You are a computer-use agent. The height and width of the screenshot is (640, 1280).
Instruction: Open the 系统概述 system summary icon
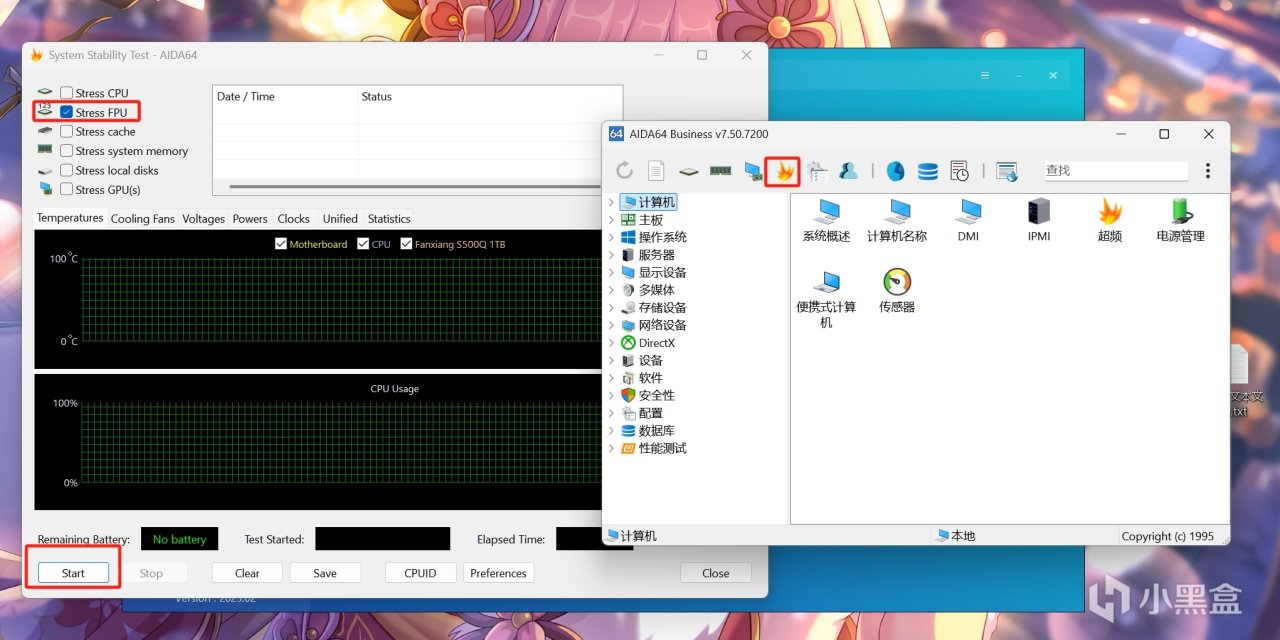[826, 212]
